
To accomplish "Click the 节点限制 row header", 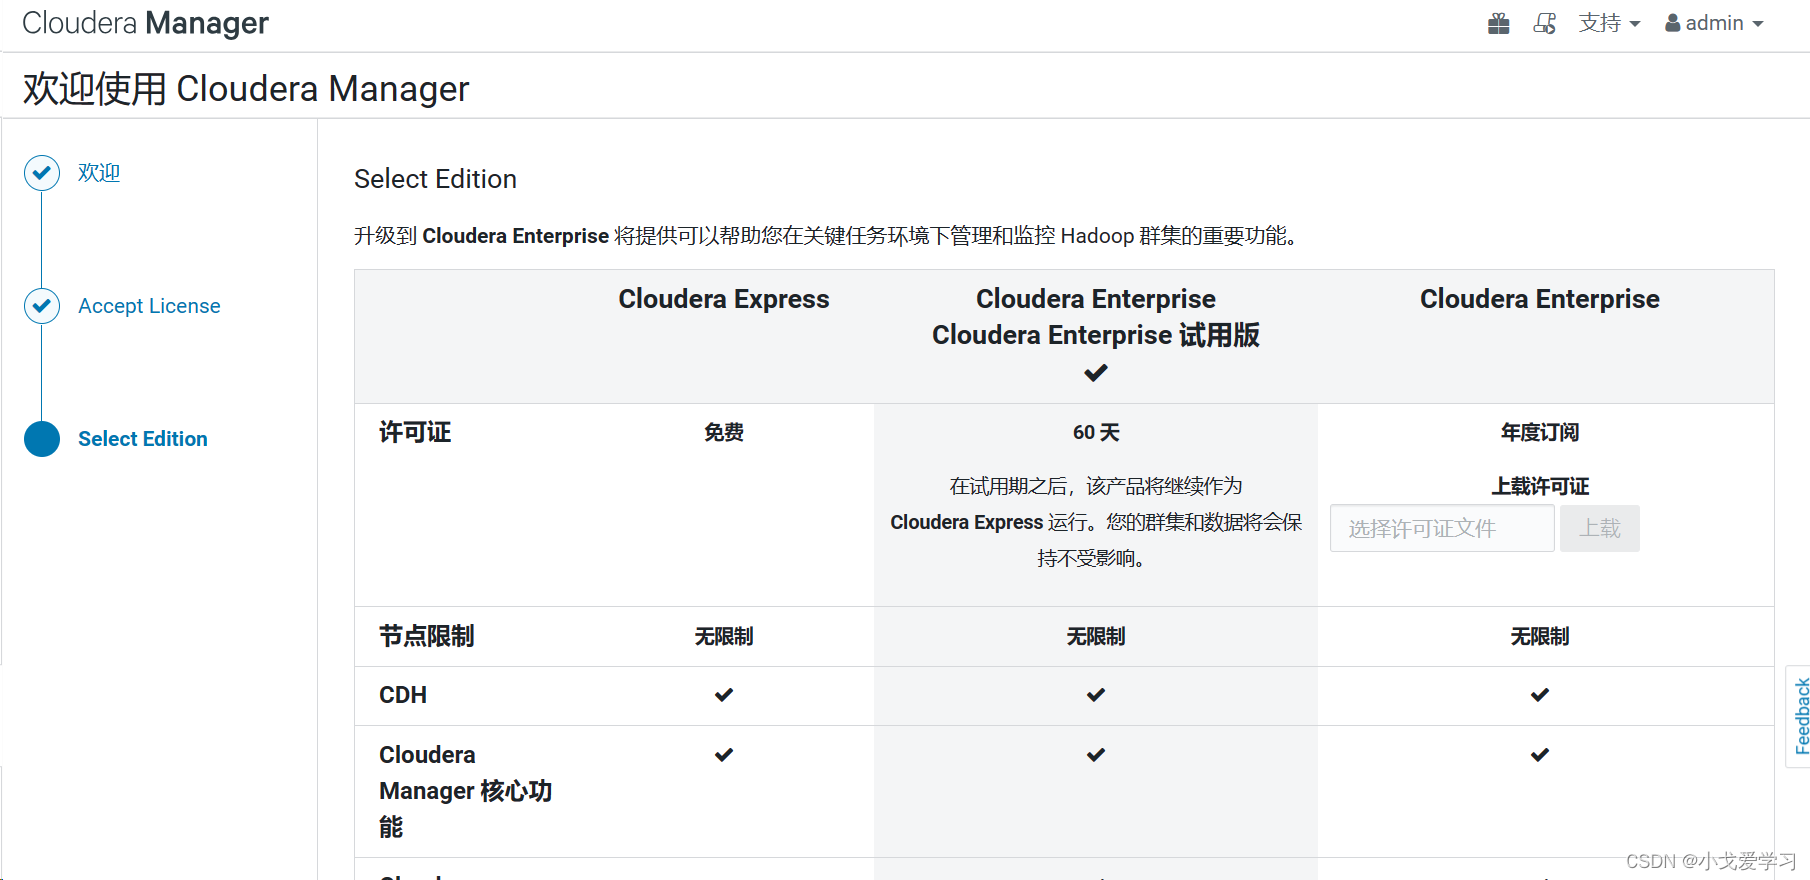I will 427,637.
